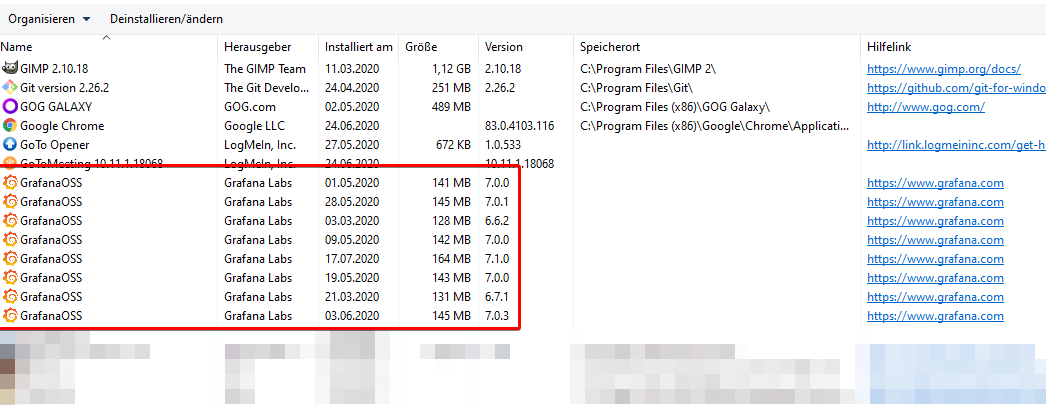Open the link.logmeininc.com help link

(956, 145)
